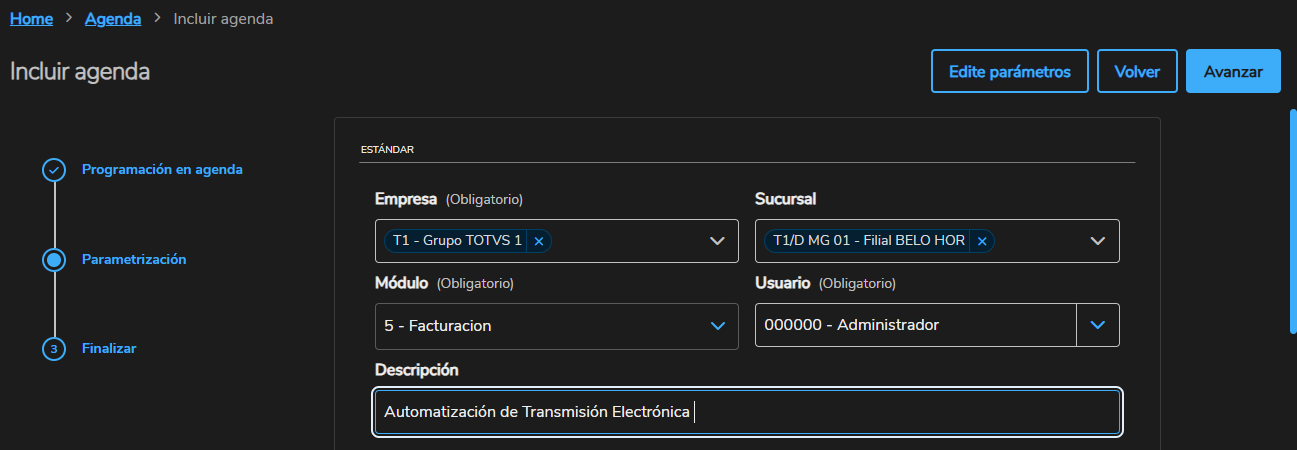
Task: Remove the T1 - Grupo TOTVS 1 tag
Action: tap(538, 241)
